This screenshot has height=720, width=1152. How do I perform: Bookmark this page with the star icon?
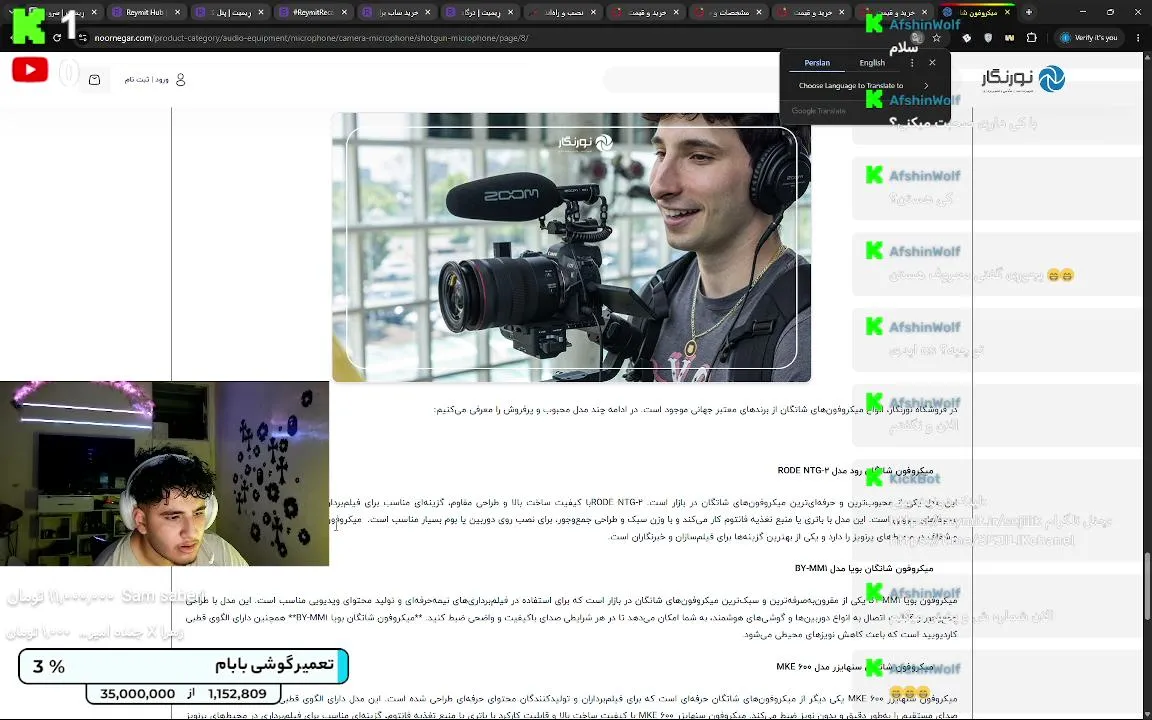[937, 37]
